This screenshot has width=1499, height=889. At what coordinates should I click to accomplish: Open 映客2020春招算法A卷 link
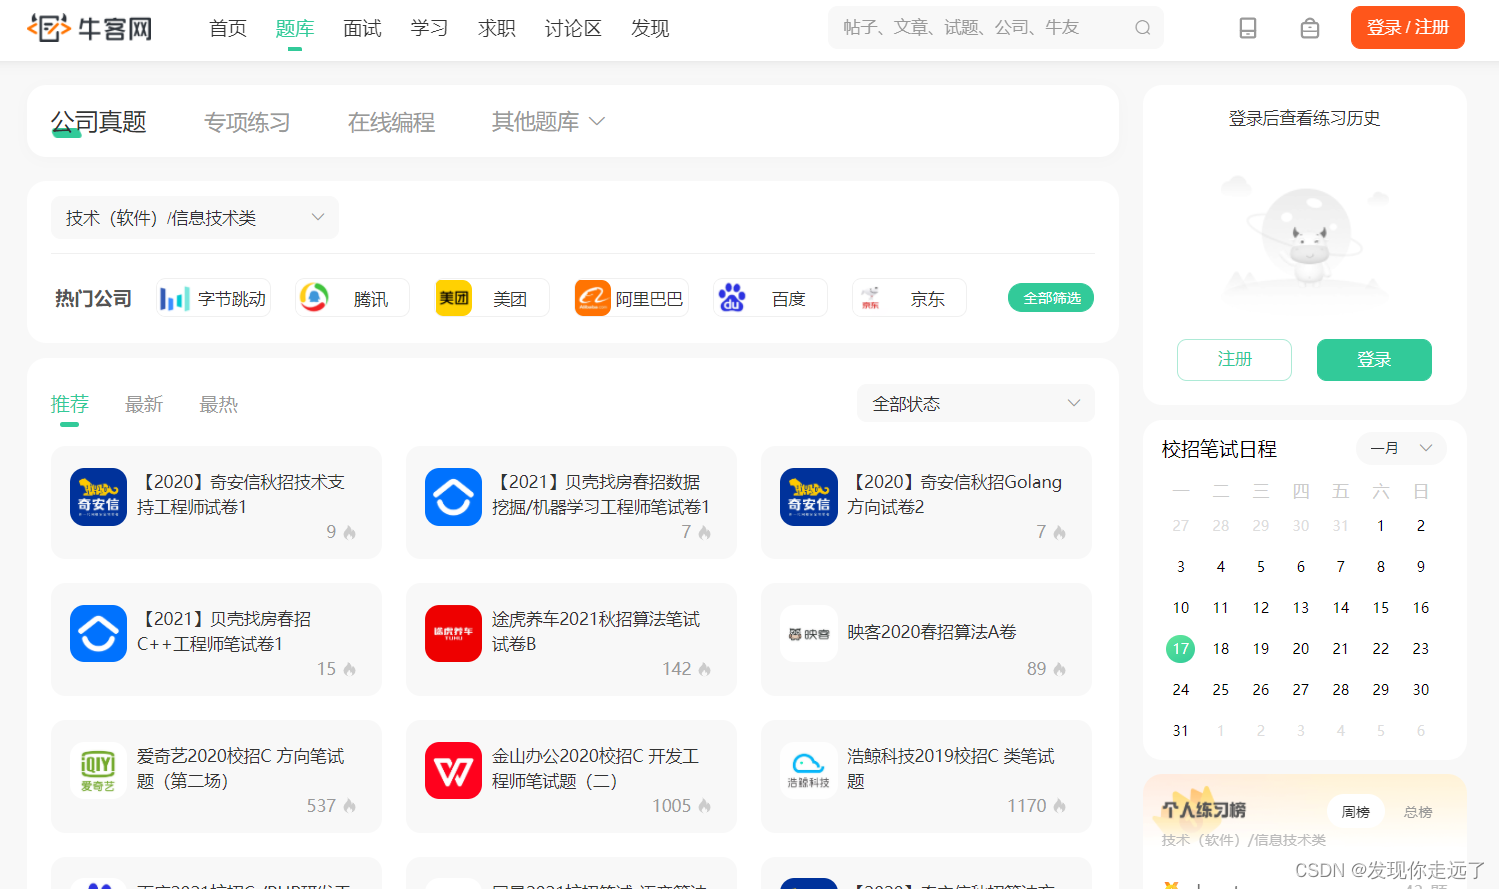[932, 632]
